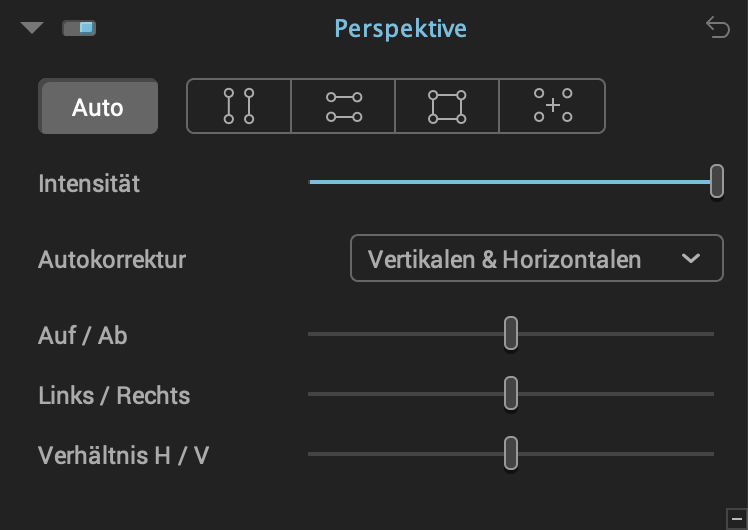Select the force parallel horizontals tool
The width and height of the screenshot is (748, 530).
coord(343,106)
